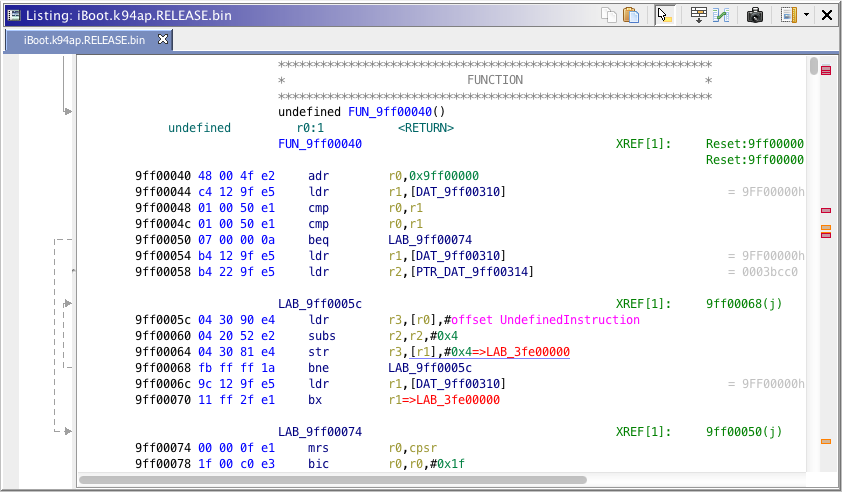Click r0,cpsr operand
842x492 pixels.
(x=412, y=448)
